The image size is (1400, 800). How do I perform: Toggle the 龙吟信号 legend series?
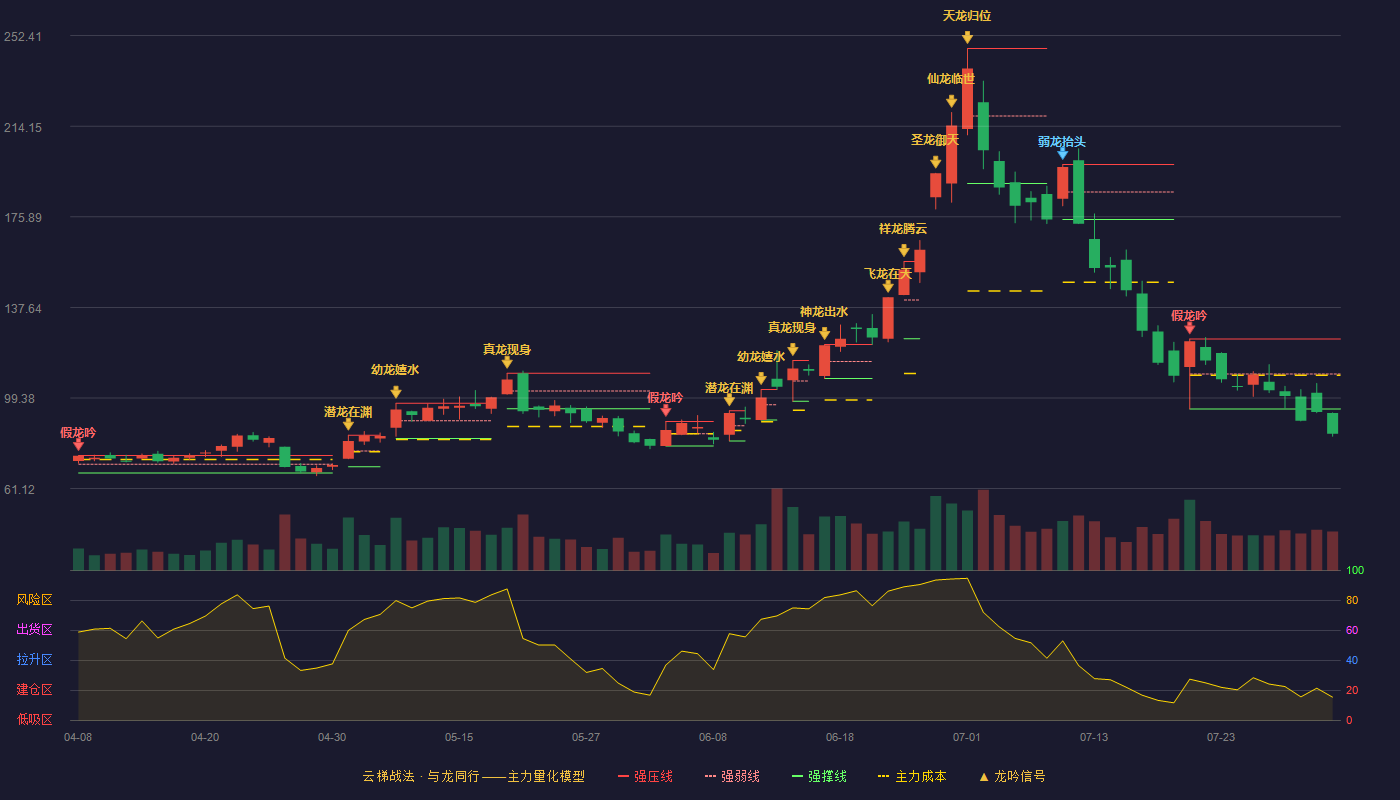click(1012, 776)
